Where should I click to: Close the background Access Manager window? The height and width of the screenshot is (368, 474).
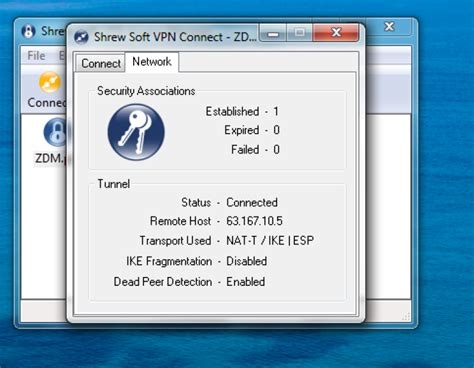click(x=389, y=27)
